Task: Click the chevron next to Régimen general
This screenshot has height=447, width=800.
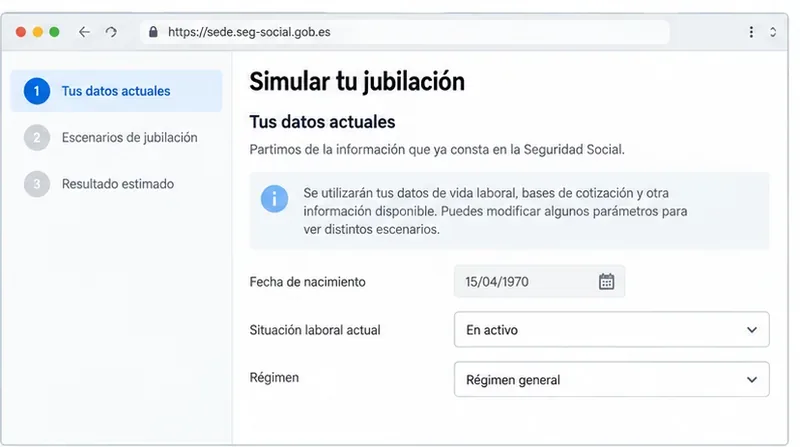Action: tap(752, 380)
